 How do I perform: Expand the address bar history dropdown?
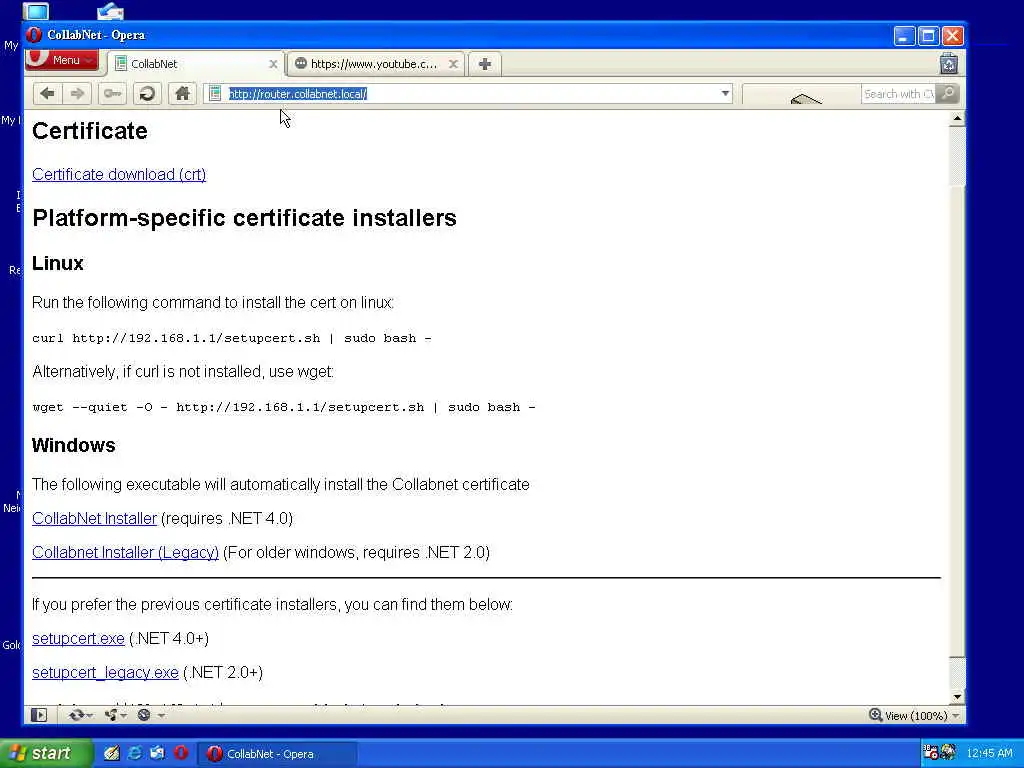click(725, 93)
